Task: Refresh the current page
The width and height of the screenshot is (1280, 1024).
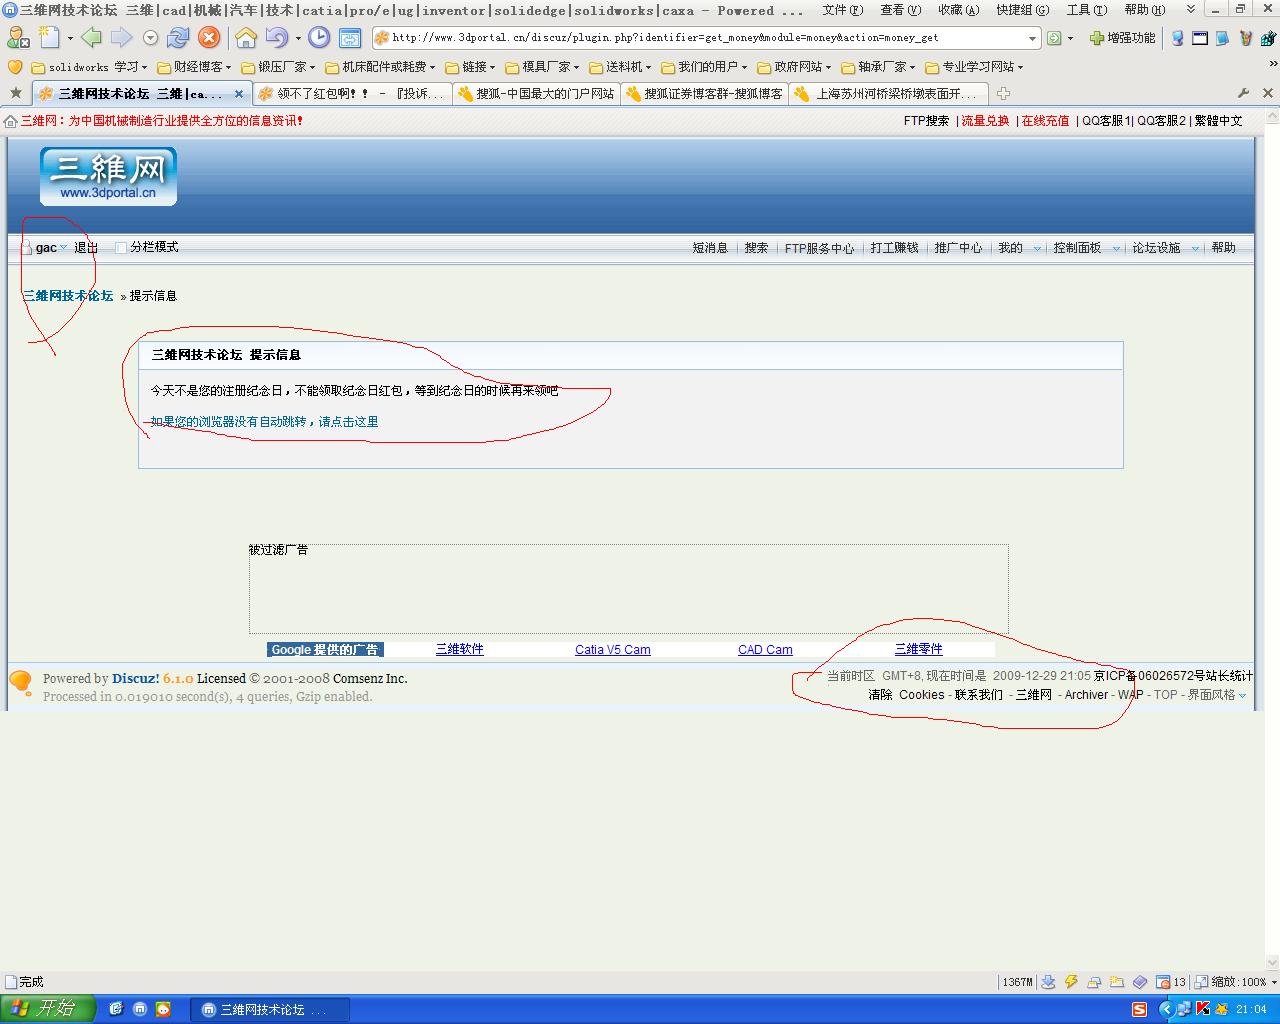Action: coord(178,38)
